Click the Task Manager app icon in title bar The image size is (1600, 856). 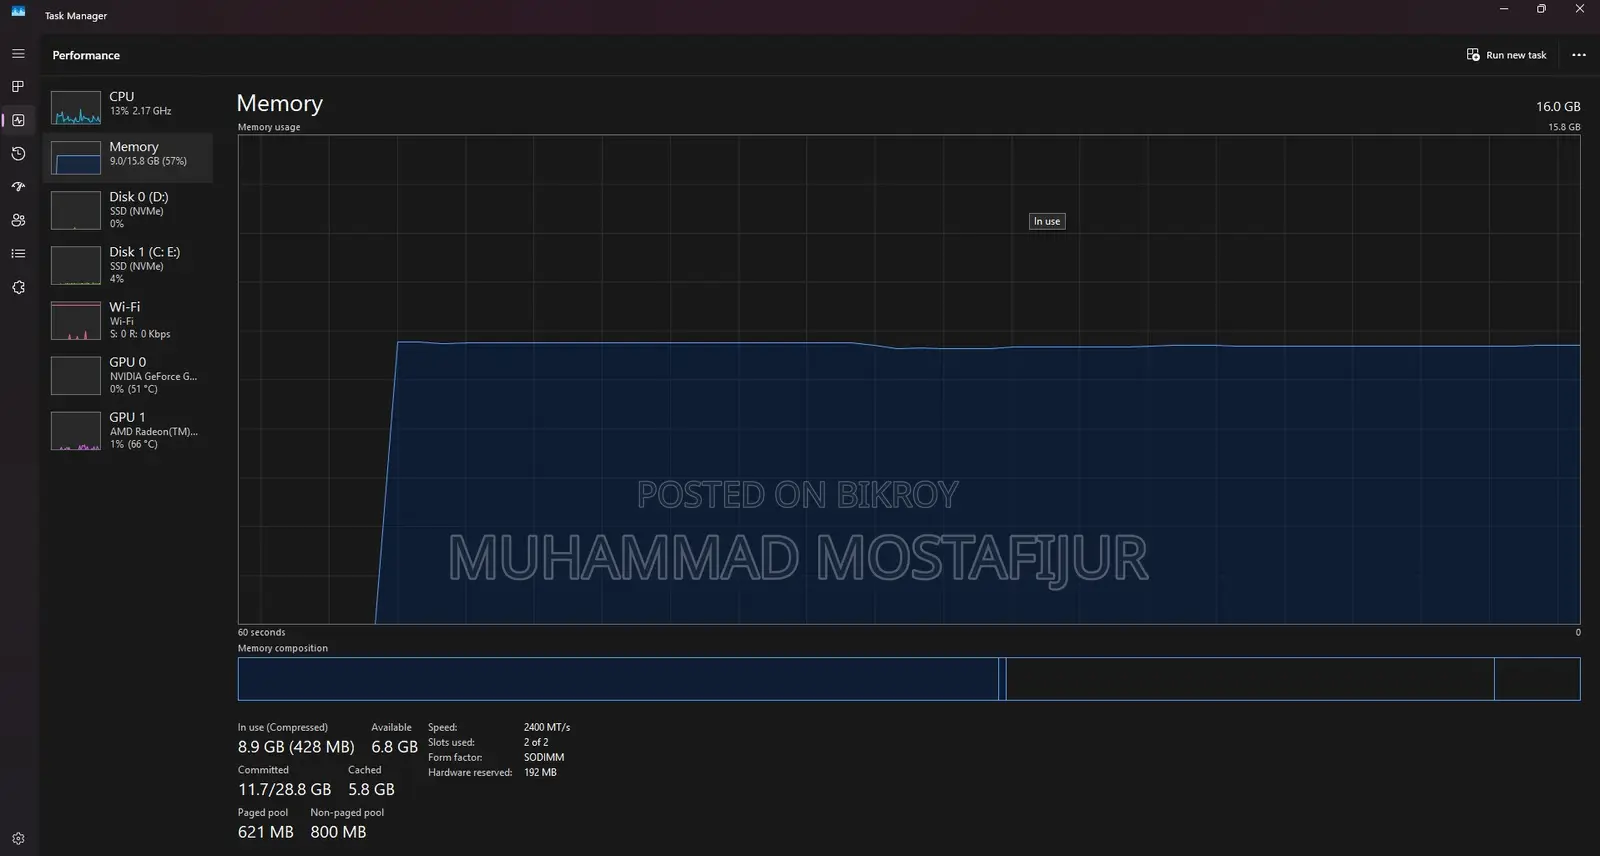tap(18, 11)
